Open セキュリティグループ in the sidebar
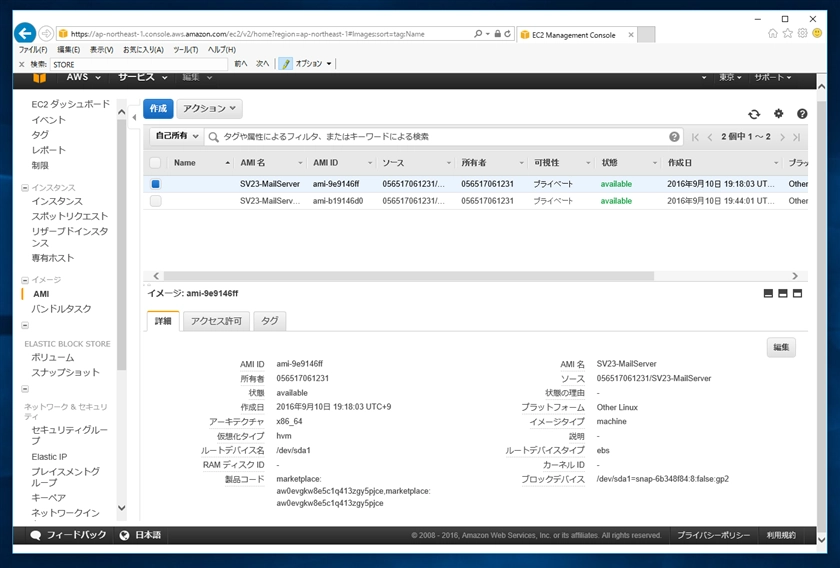 pos(69,435)
